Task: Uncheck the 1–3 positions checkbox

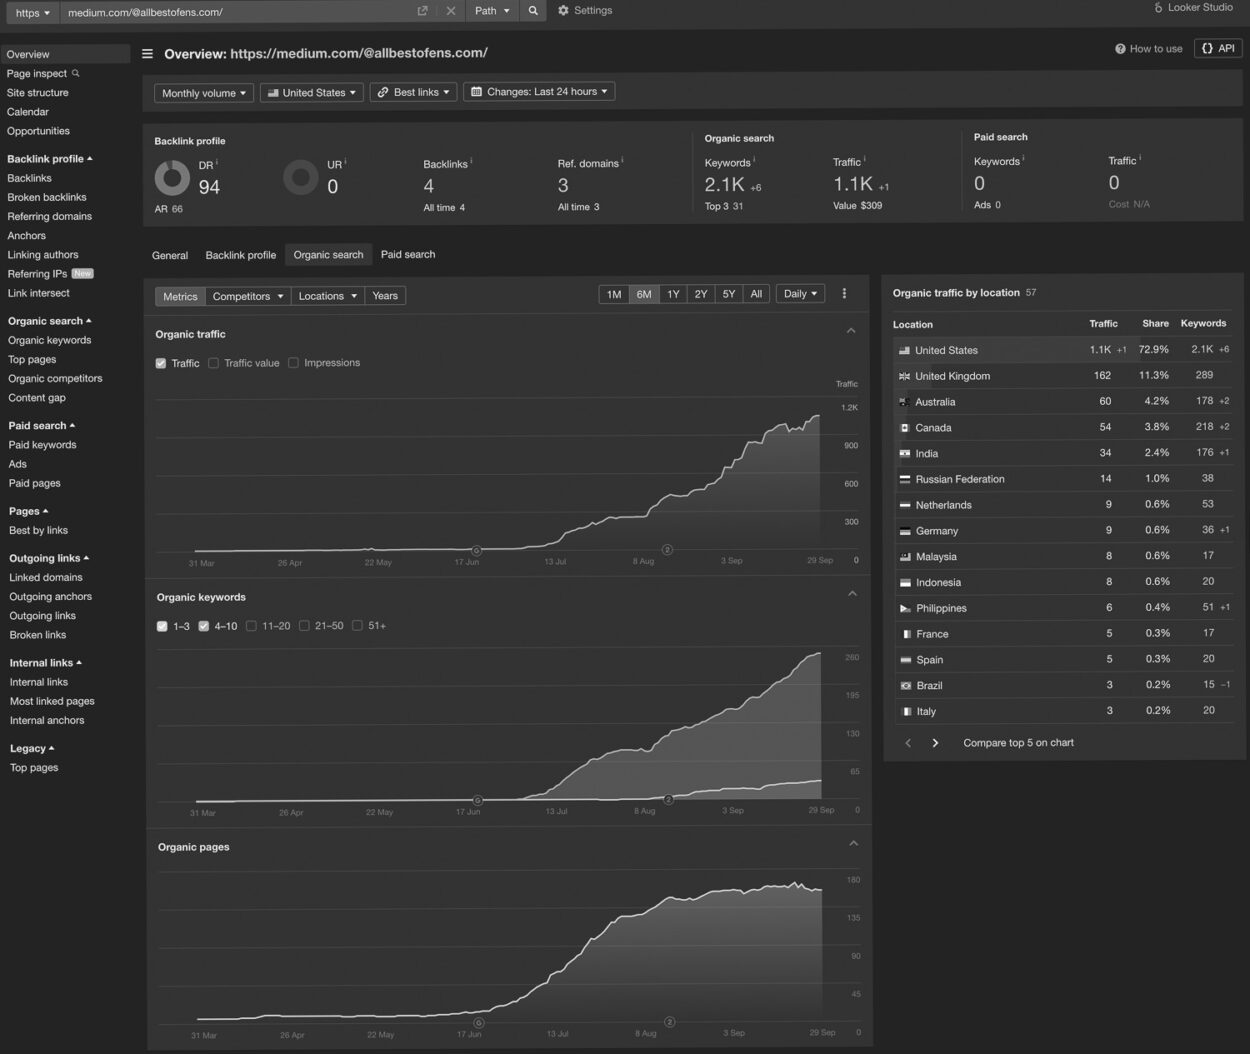Action: [162, 626]
